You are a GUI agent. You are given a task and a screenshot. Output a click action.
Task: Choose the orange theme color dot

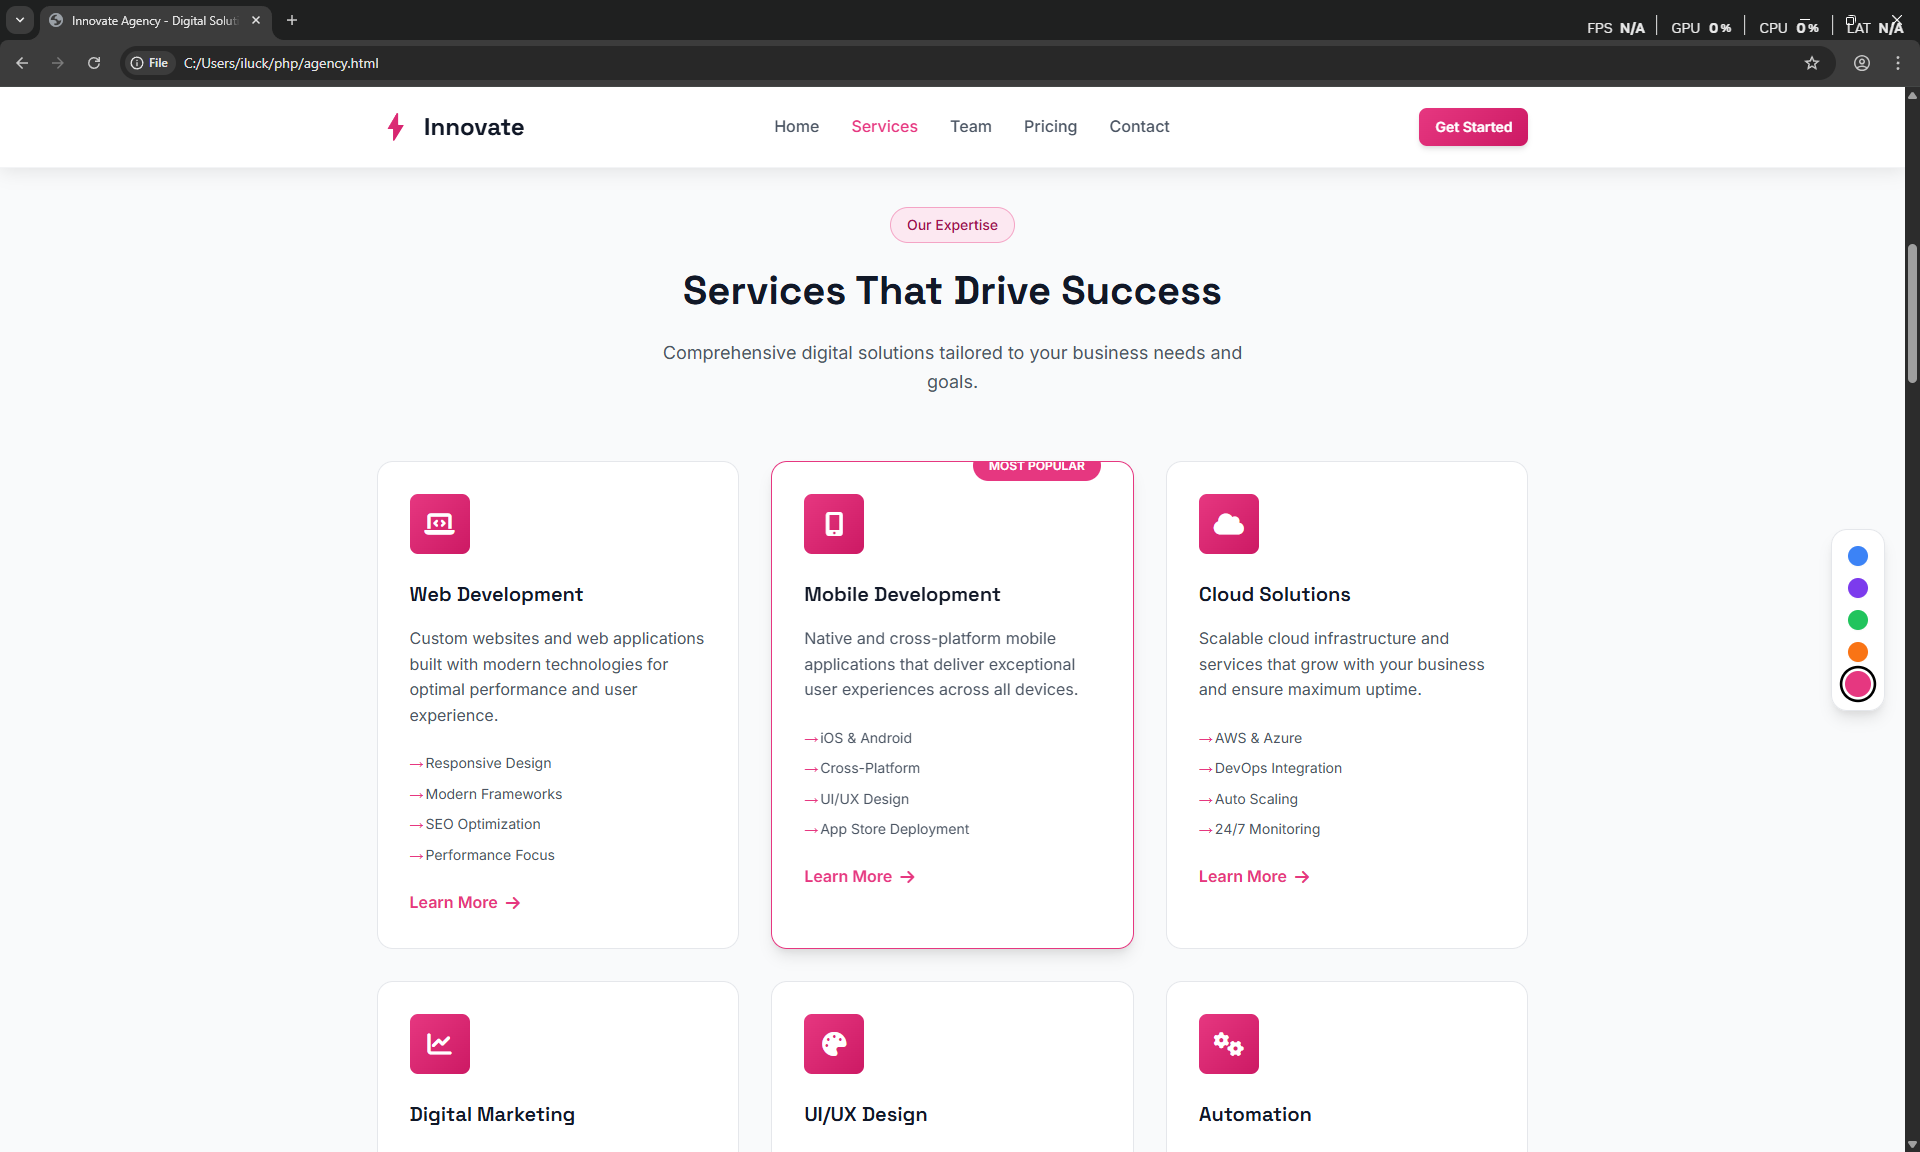tap(1857, 652)
